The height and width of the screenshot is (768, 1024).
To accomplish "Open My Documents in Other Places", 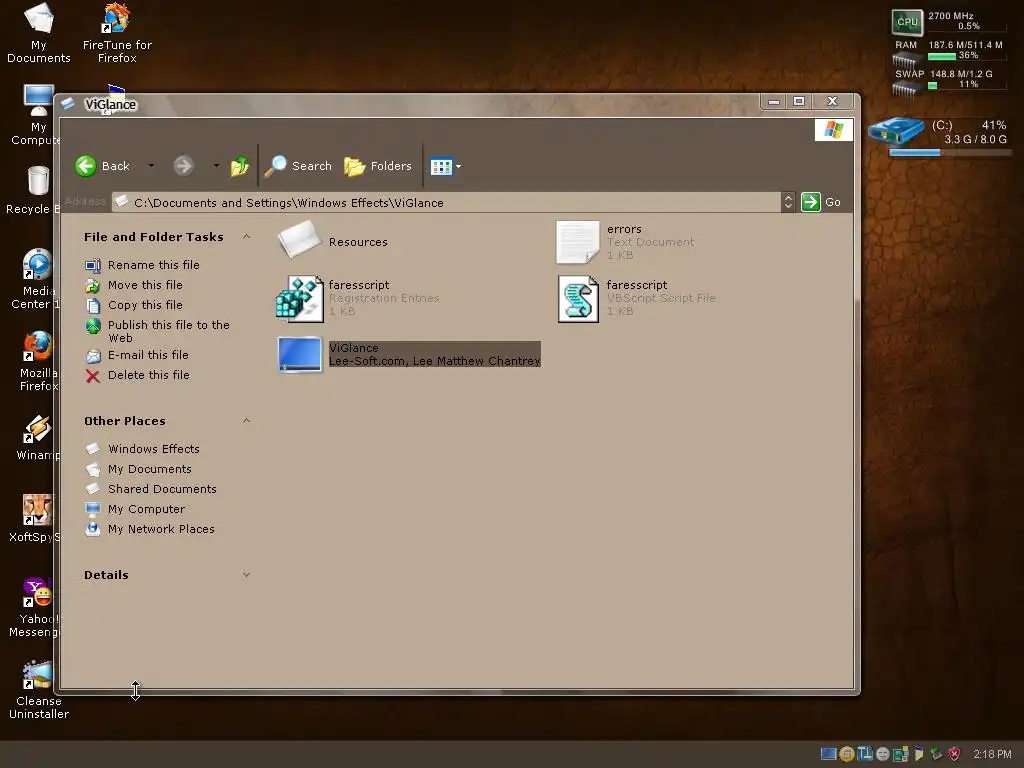I will coord(150,469).
